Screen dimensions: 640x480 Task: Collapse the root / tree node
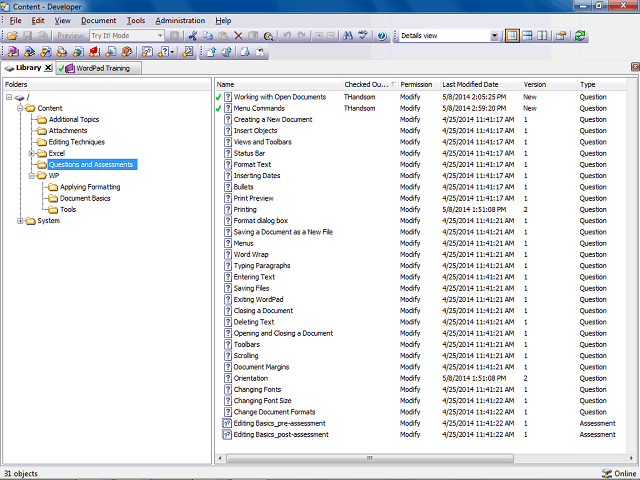coord(9,97)
